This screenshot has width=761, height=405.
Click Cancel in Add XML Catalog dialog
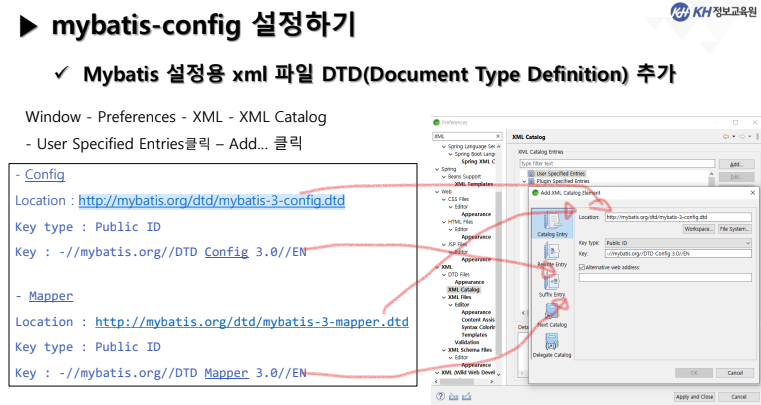(x=735, y=373)
